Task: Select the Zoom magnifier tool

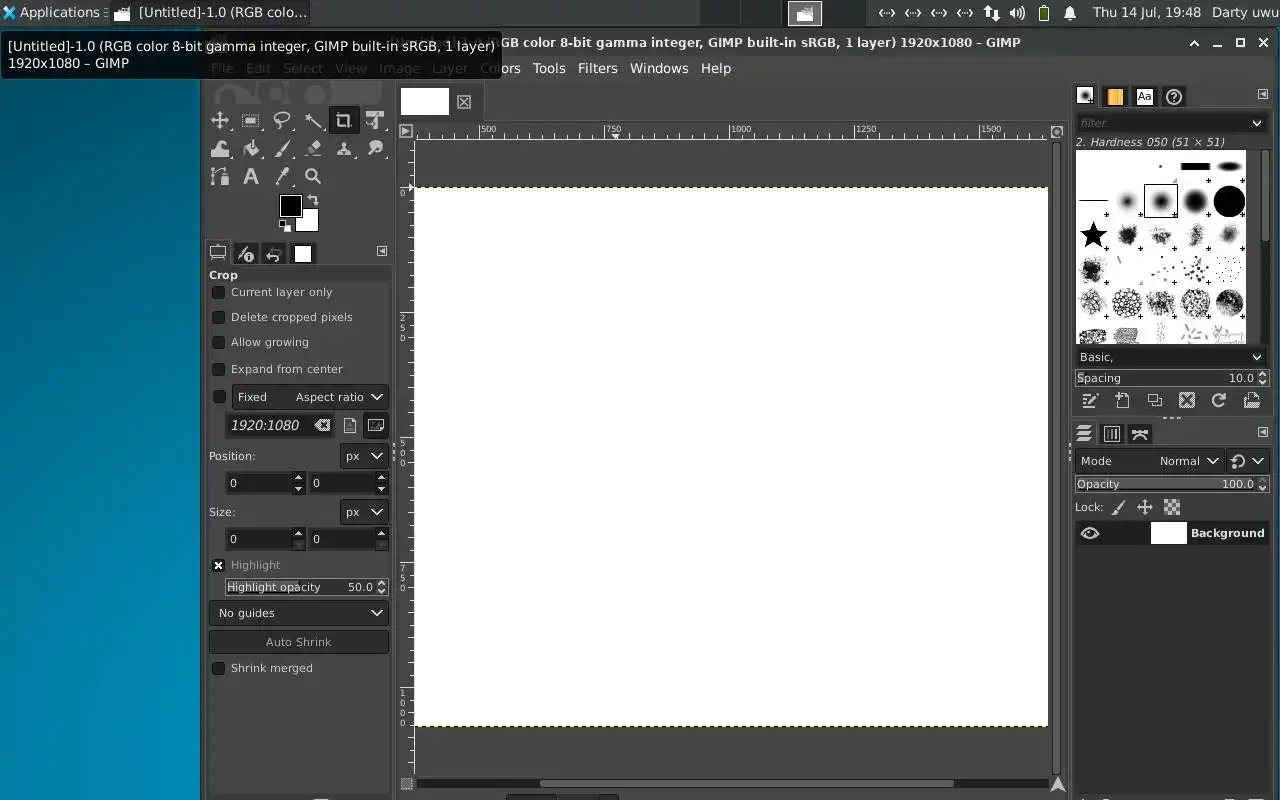Action: [313, 176]
